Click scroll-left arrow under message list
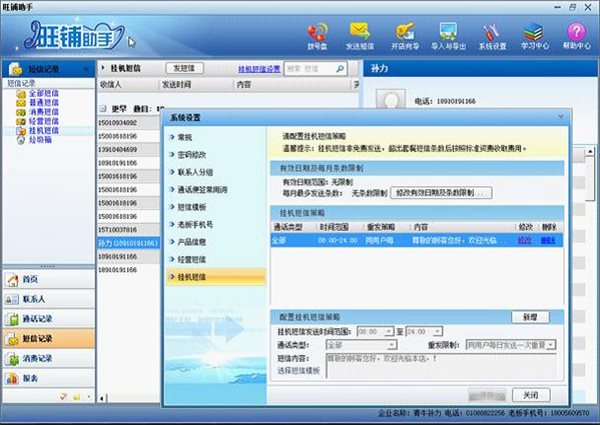Viewport: 600px width, 425px height. tap(102, 399)
